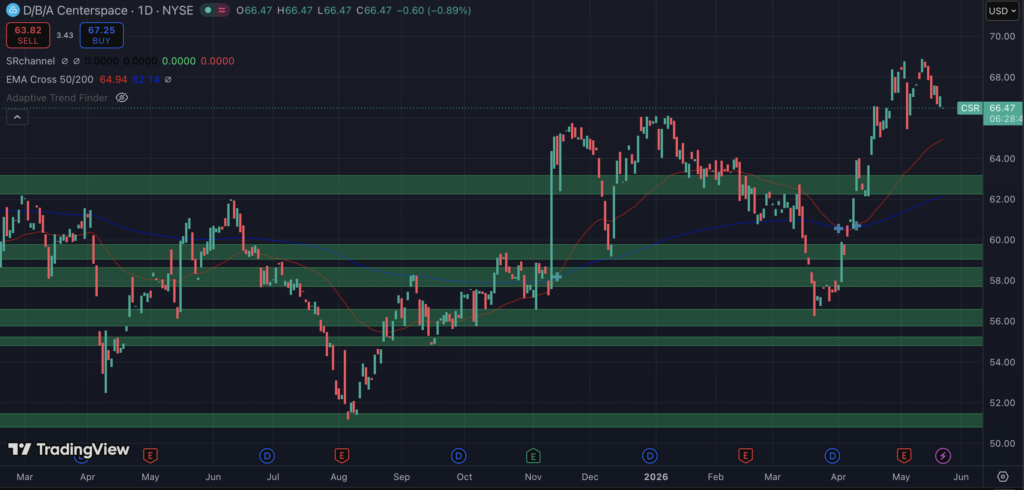The height and width of the screenshot is (490, 1024).
Task: Click the red 64.94 EMA value
Action: pos(113,80)
